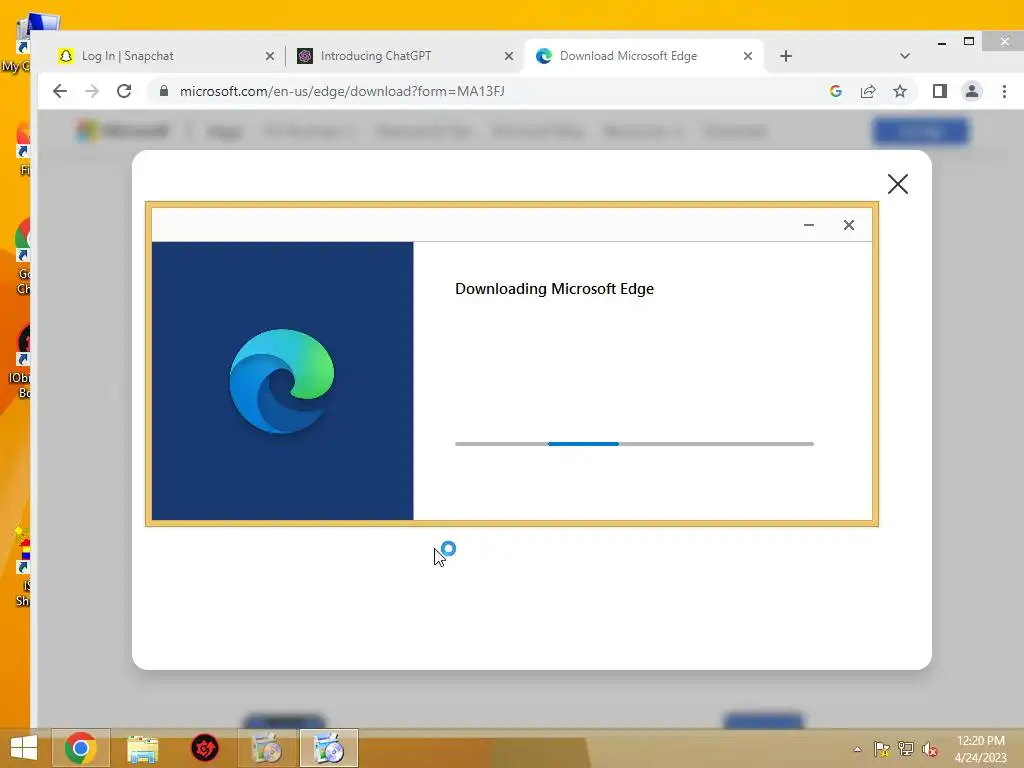
Task: Expand the tab search dropdown arrow
Action: pos(904,56)
